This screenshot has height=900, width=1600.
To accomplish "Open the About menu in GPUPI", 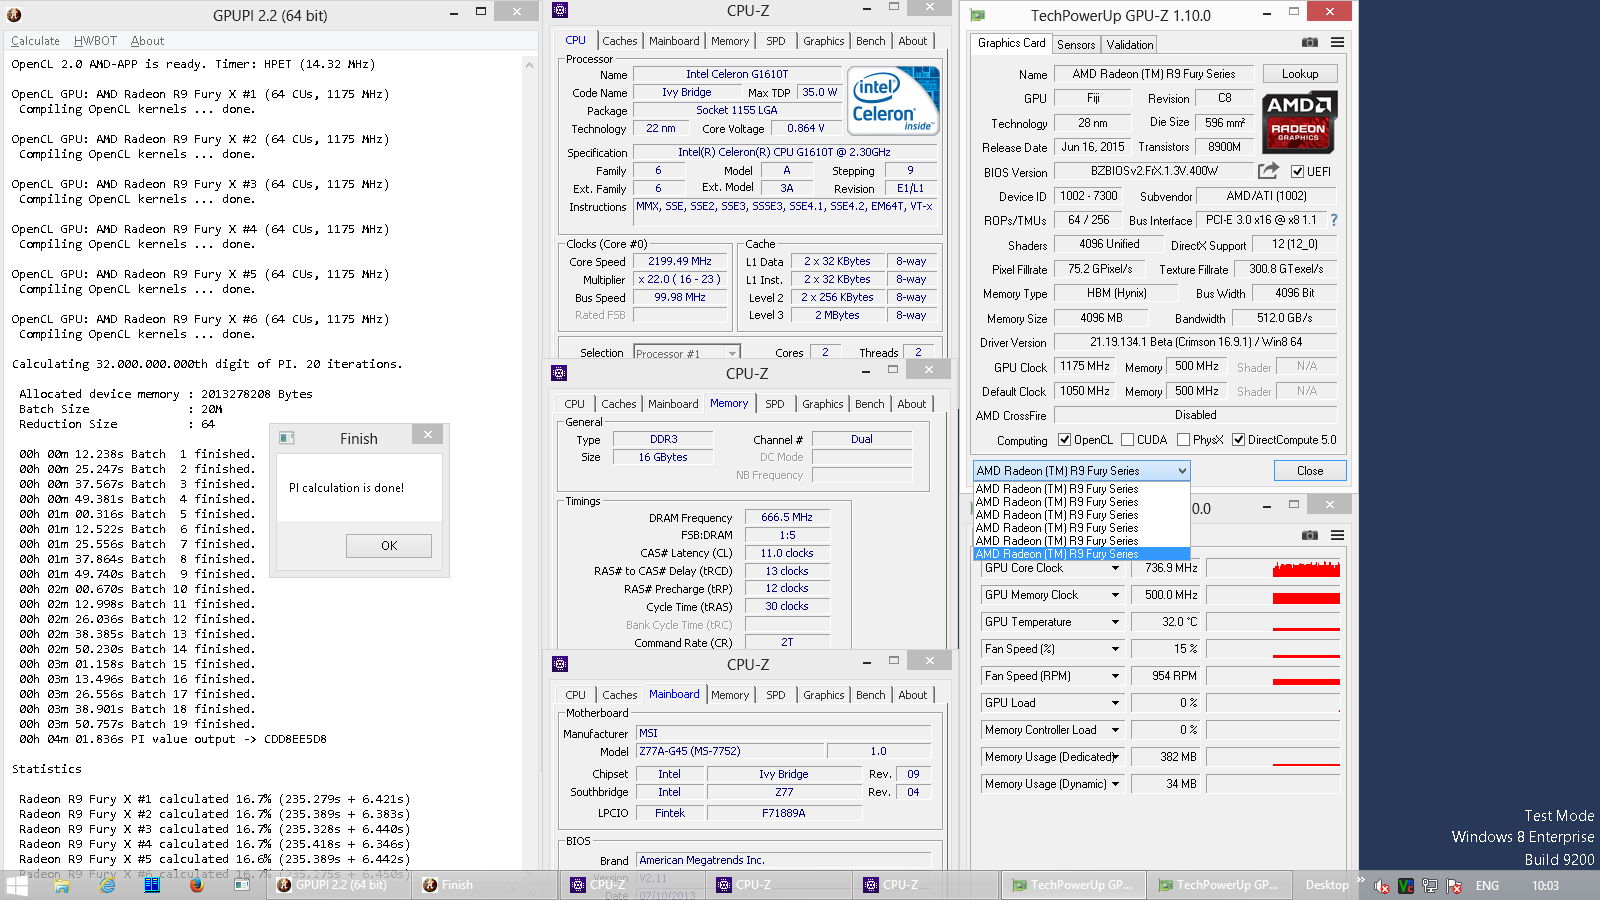I will point(147,41).
